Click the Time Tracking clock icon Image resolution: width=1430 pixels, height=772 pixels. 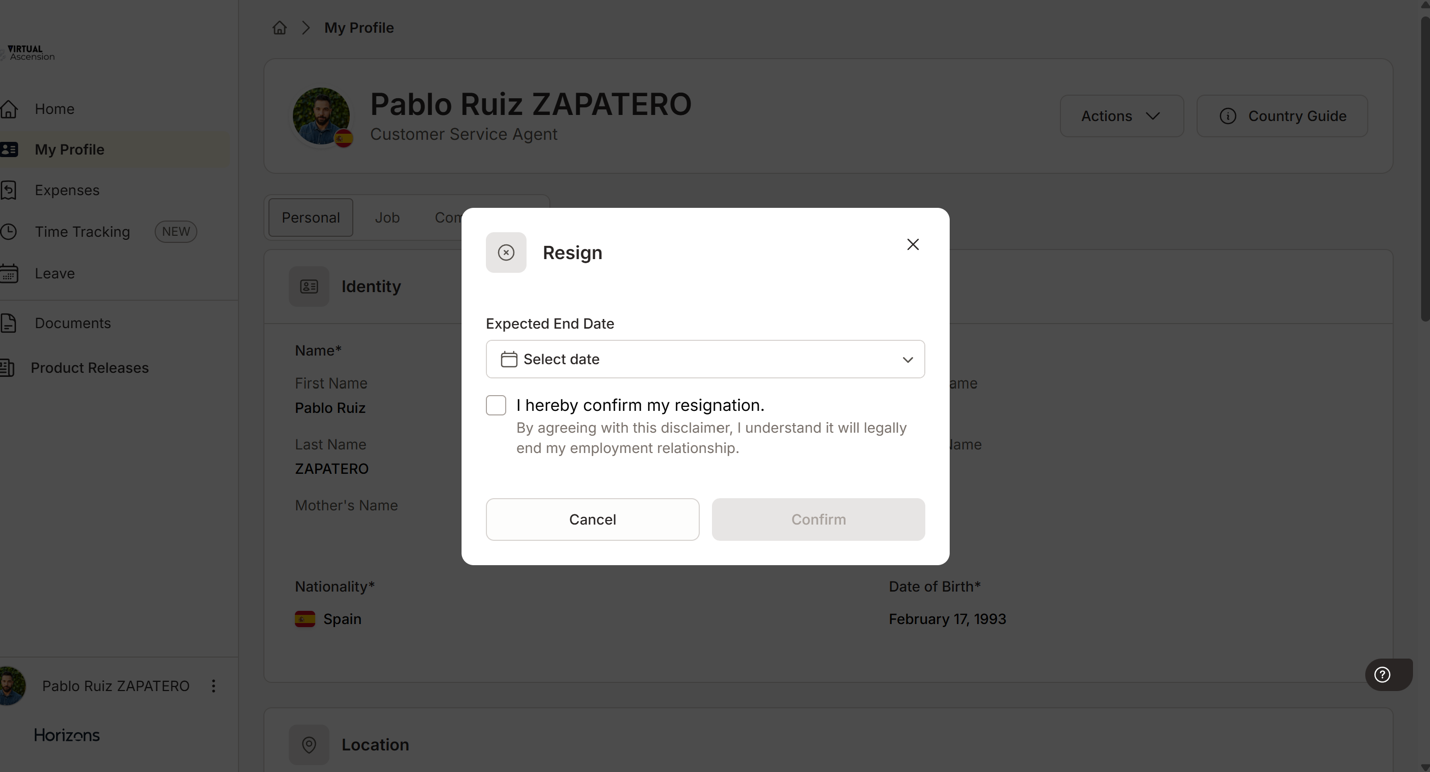(x=9, y=232)
